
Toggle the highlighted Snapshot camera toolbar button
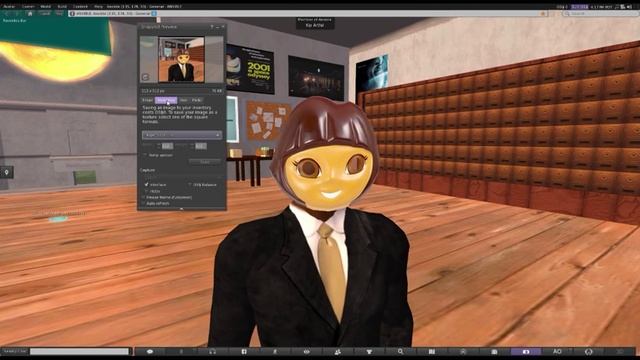pos(526,351)
